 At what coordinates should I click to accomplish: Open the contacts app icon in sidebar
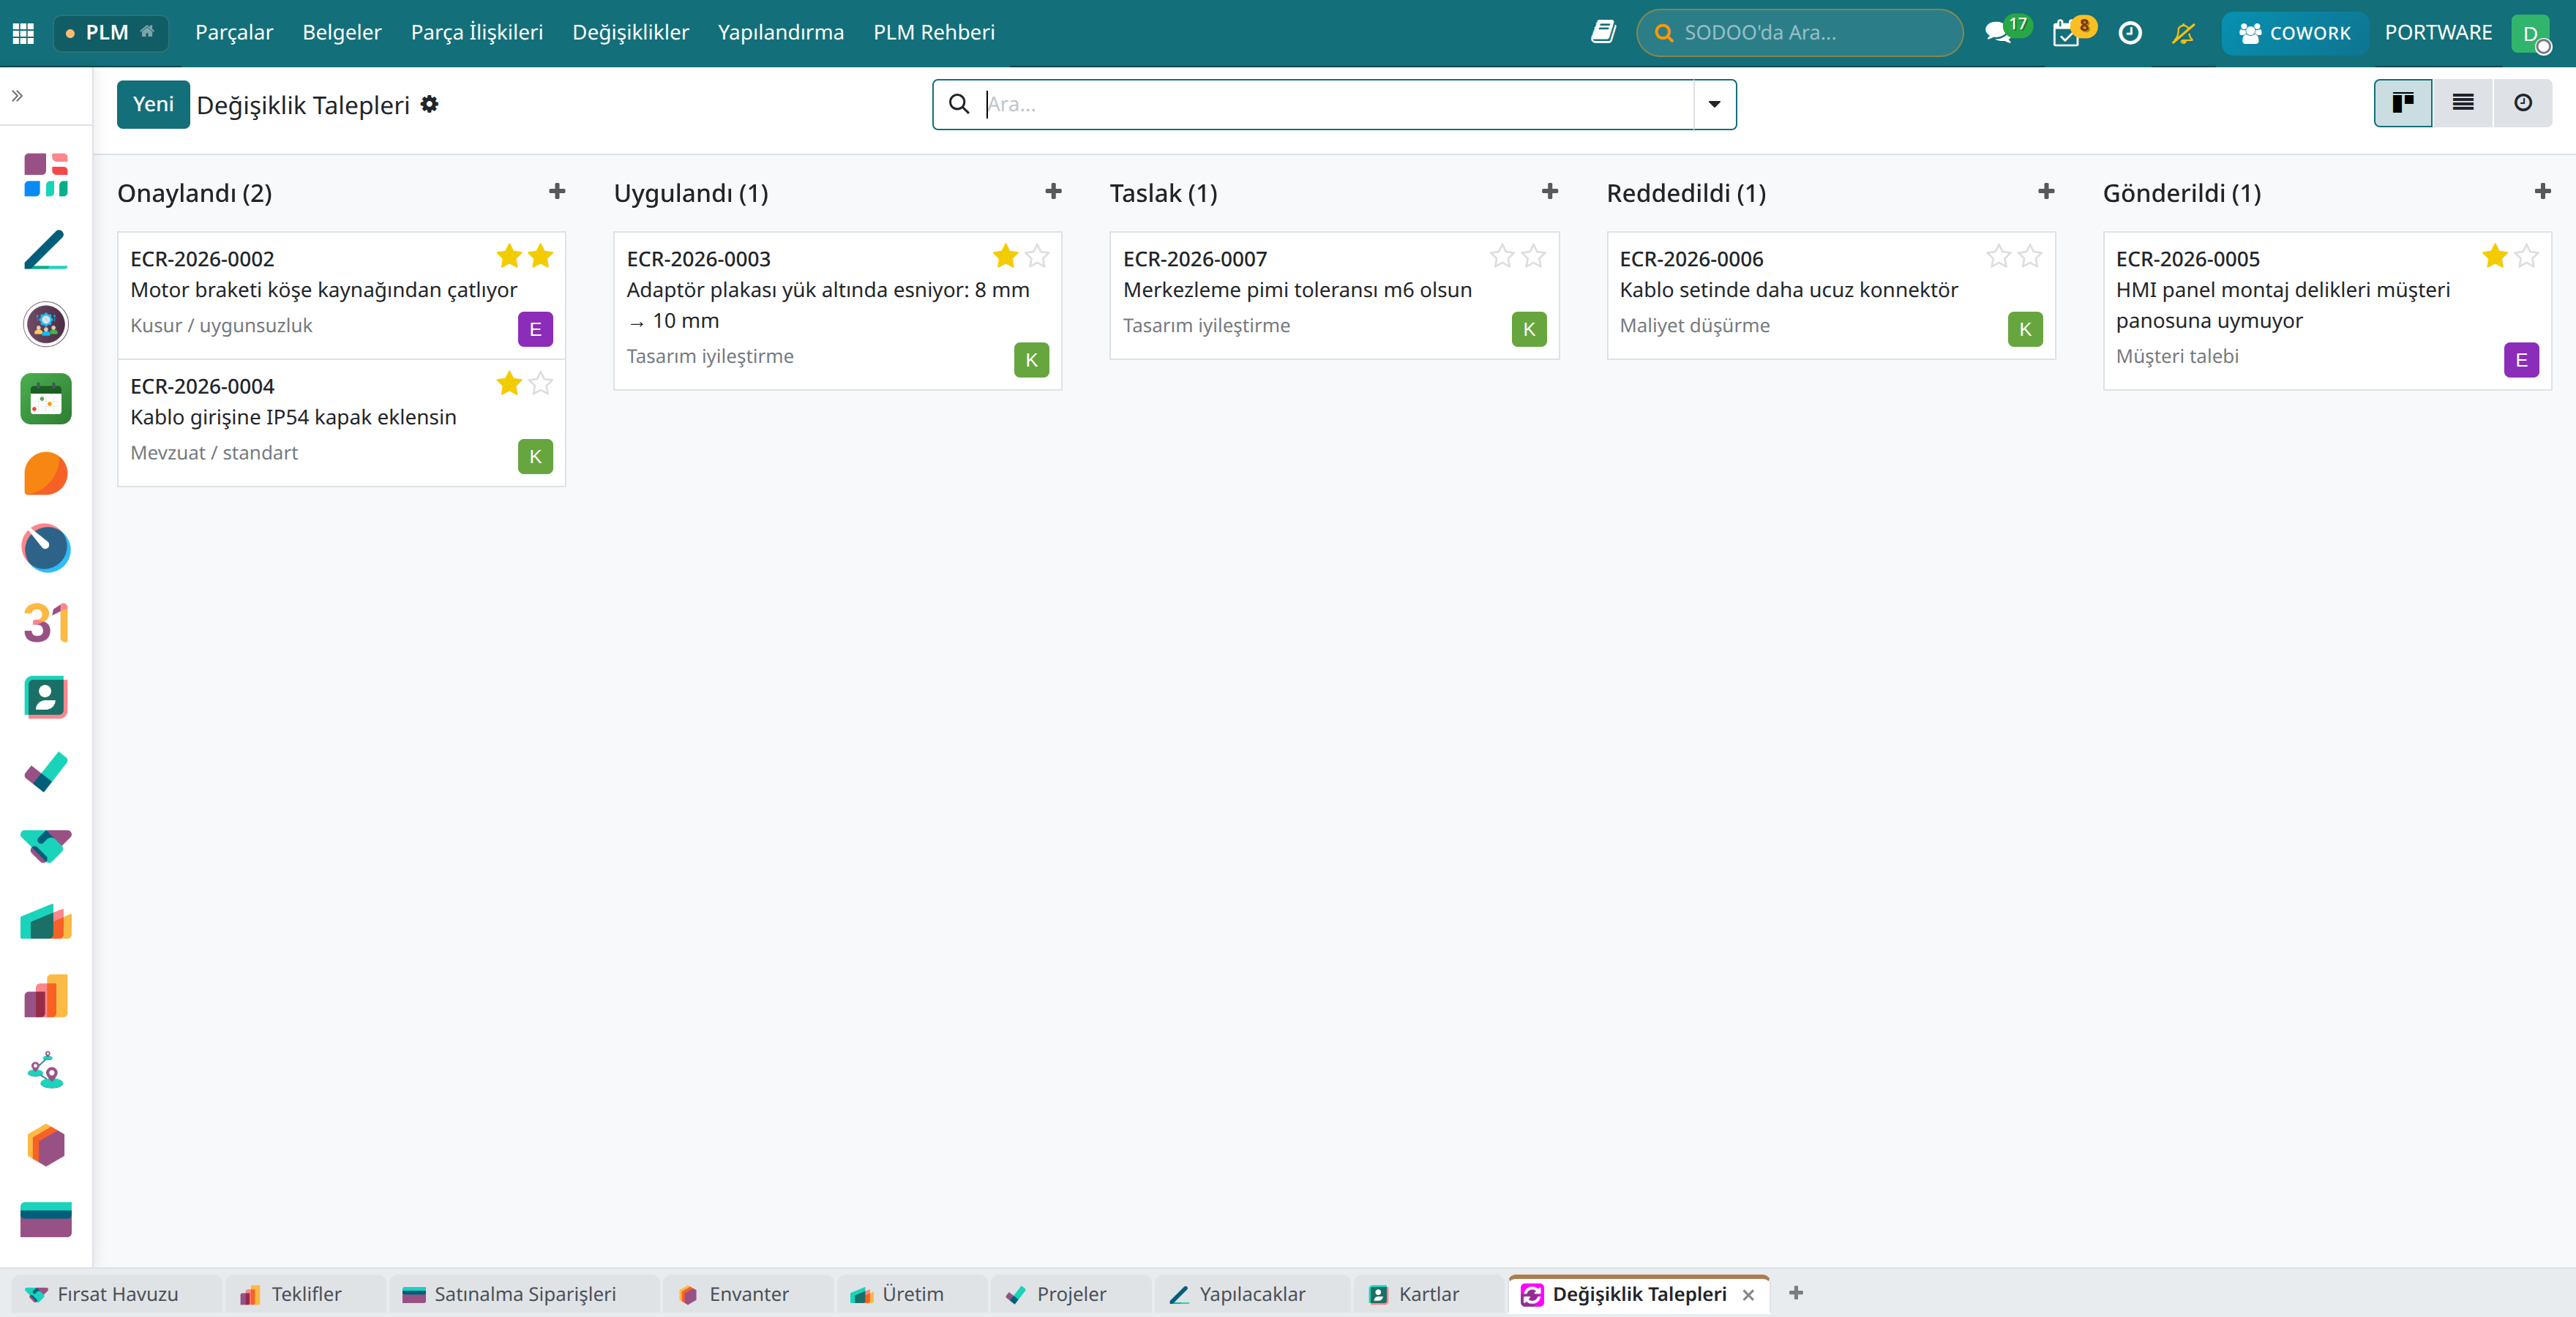tap(46, 697)
